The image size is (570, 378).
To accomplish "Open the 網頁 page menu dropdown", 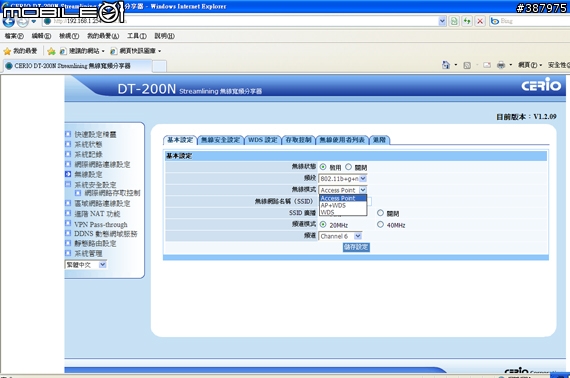I will [x=530, y=65].
